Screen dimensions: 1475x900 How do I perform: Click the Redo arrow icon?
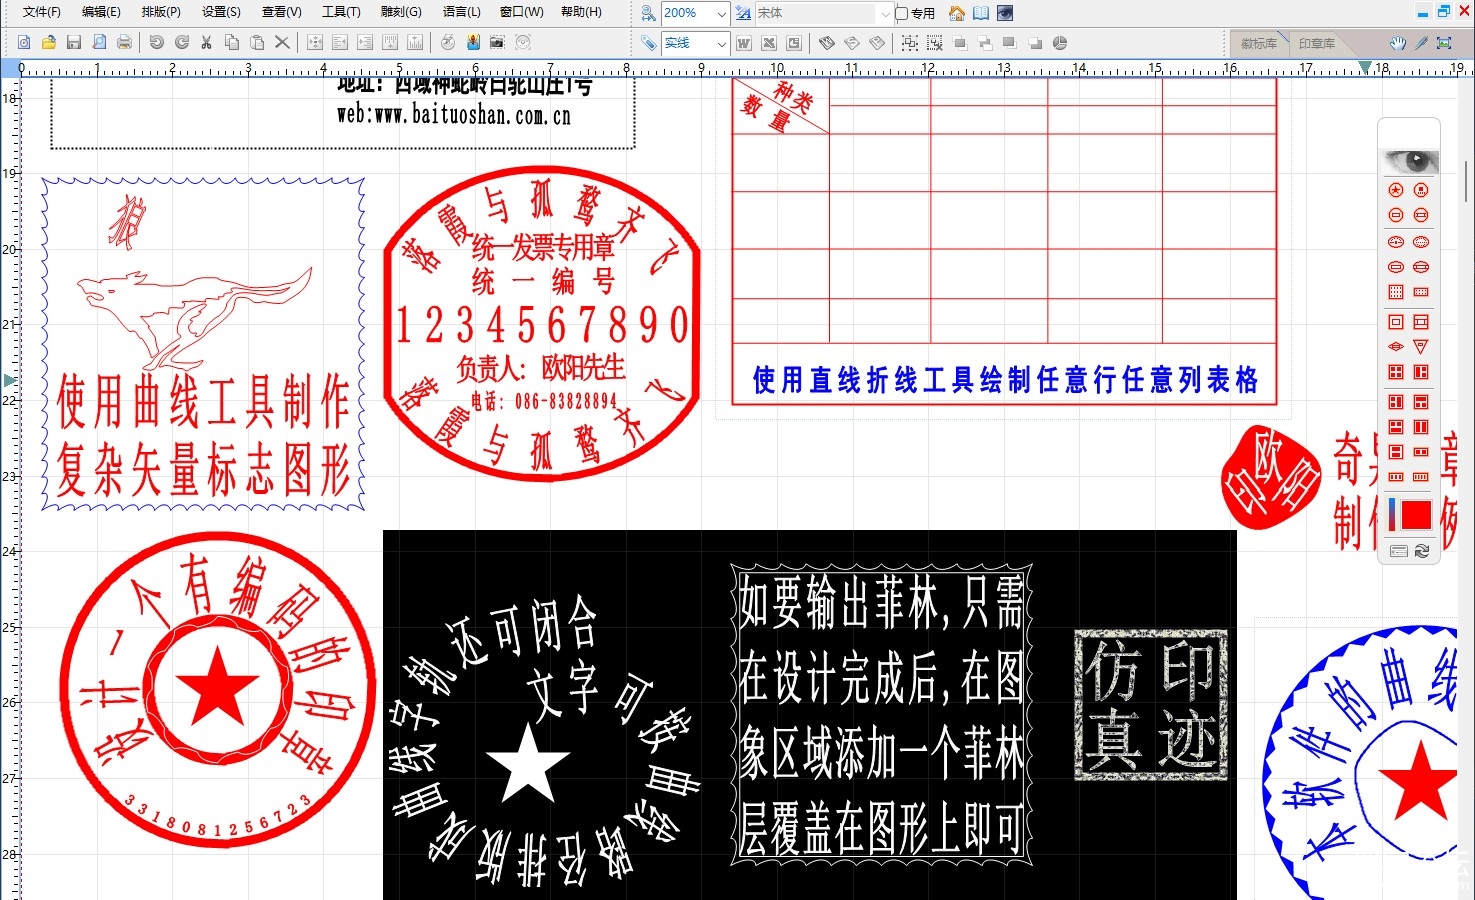point(181,42)
